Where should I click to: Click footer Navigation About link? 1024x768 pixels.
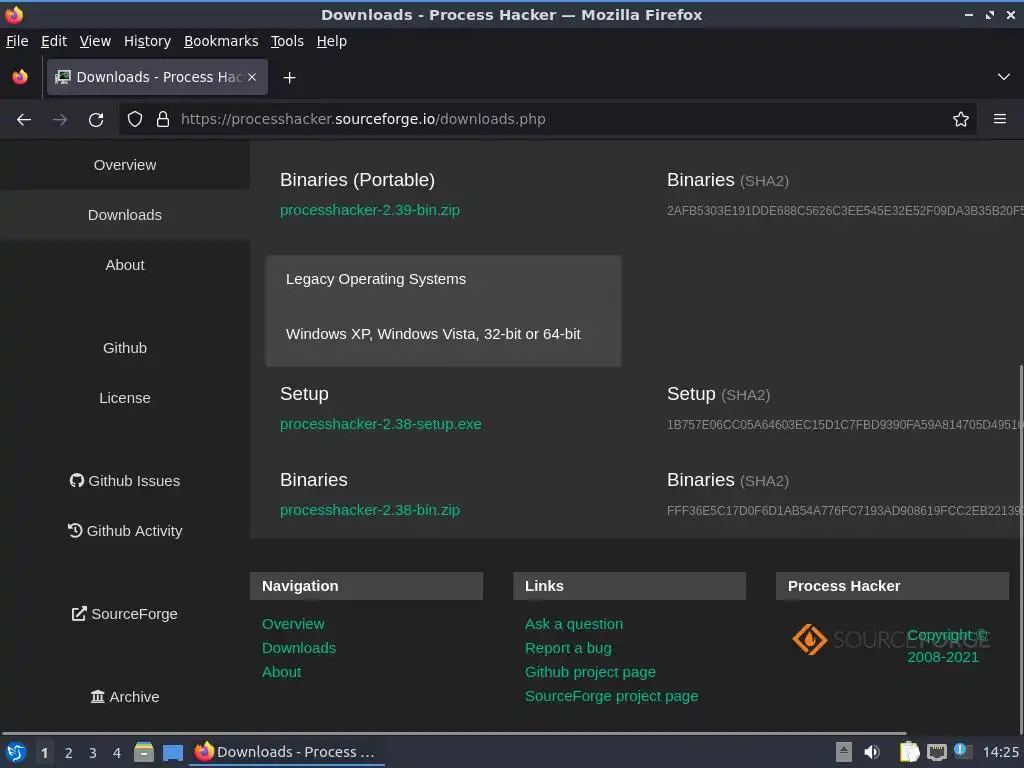(x=281, y=672)
